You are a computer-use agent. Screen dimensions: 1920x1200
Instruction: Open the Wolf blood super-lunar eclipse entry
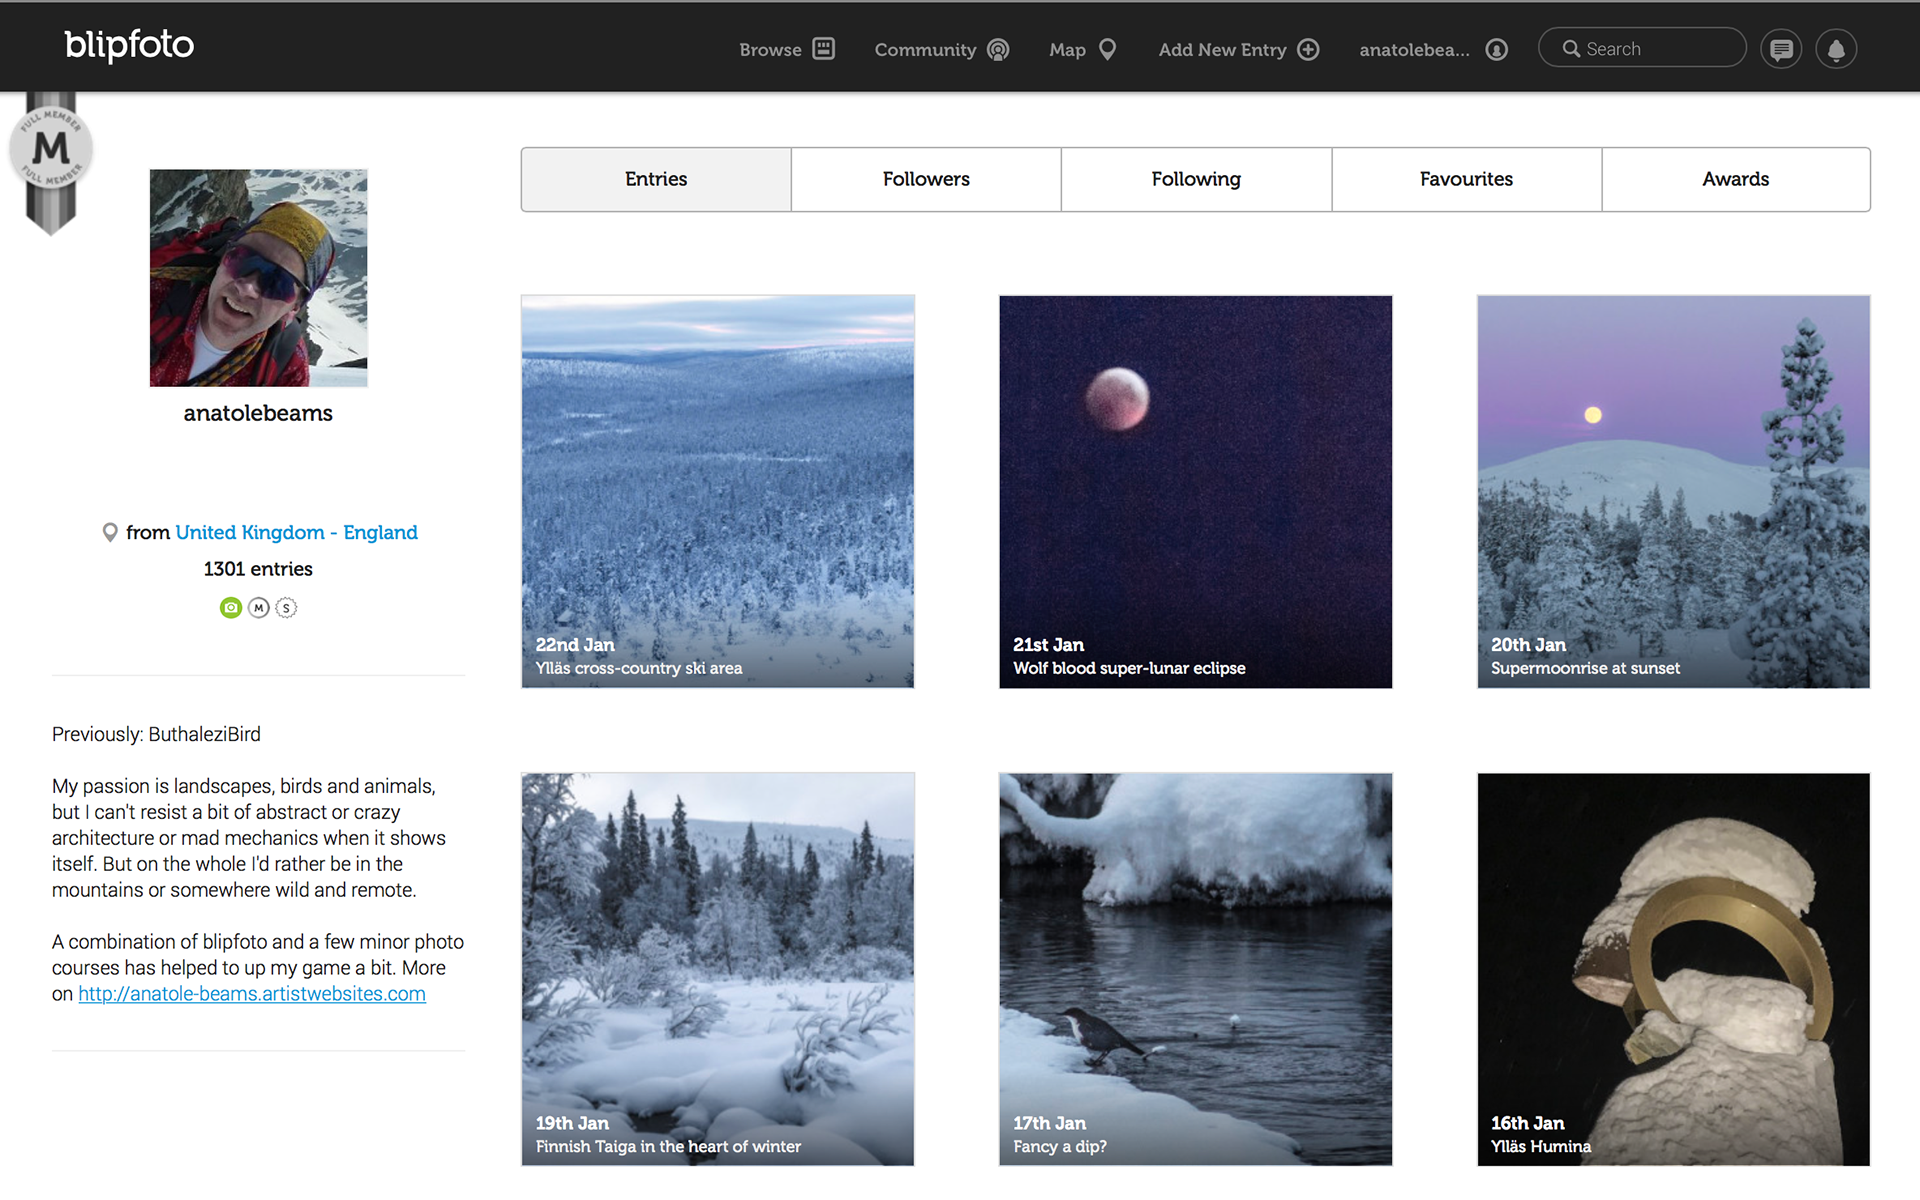(1195, 491)
